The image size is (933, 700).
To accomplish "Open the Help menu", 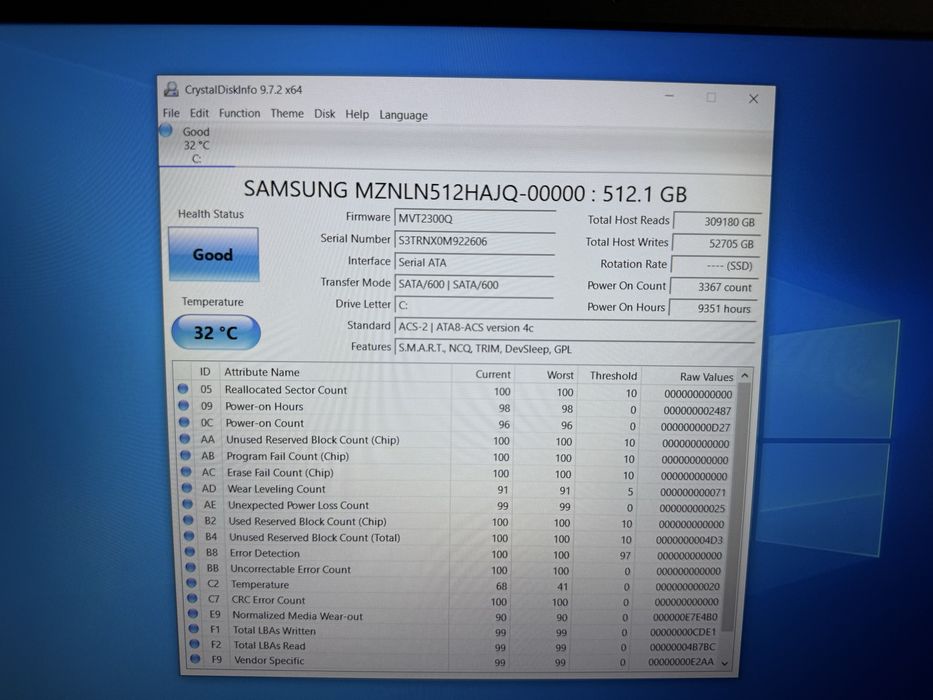I will tap(357, 114).
